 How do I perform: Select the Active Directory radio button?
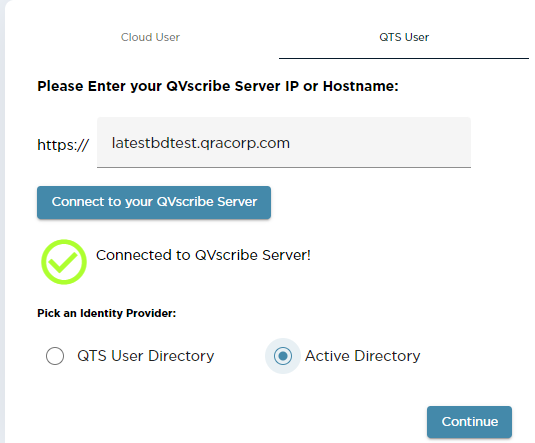pos(283,356)
